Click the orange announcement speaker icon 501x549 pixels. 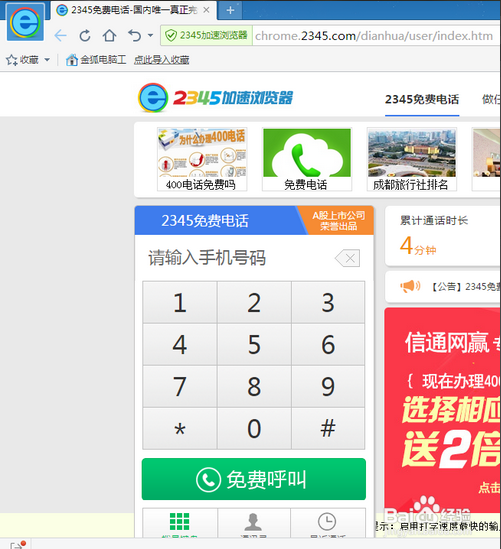coord(410,286)
